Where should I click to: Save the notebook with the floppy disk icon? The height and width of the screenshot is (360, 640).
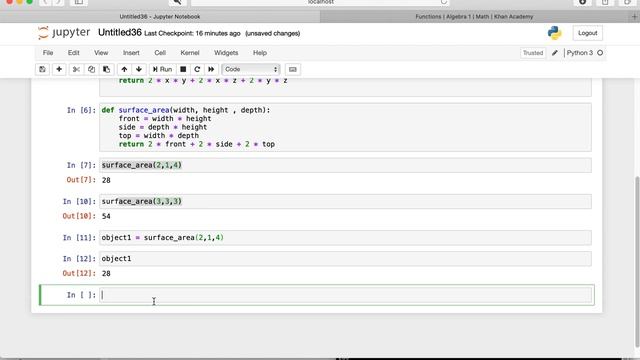(x=42, y=69)
